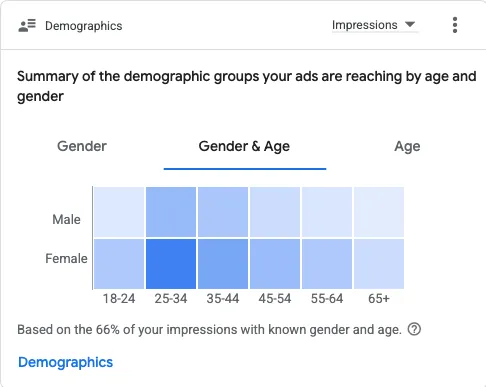The height and width of the screenshot is (387, 486).
Task: Click the Male 18-24 heatmap cell
Action: pos(119,212)
